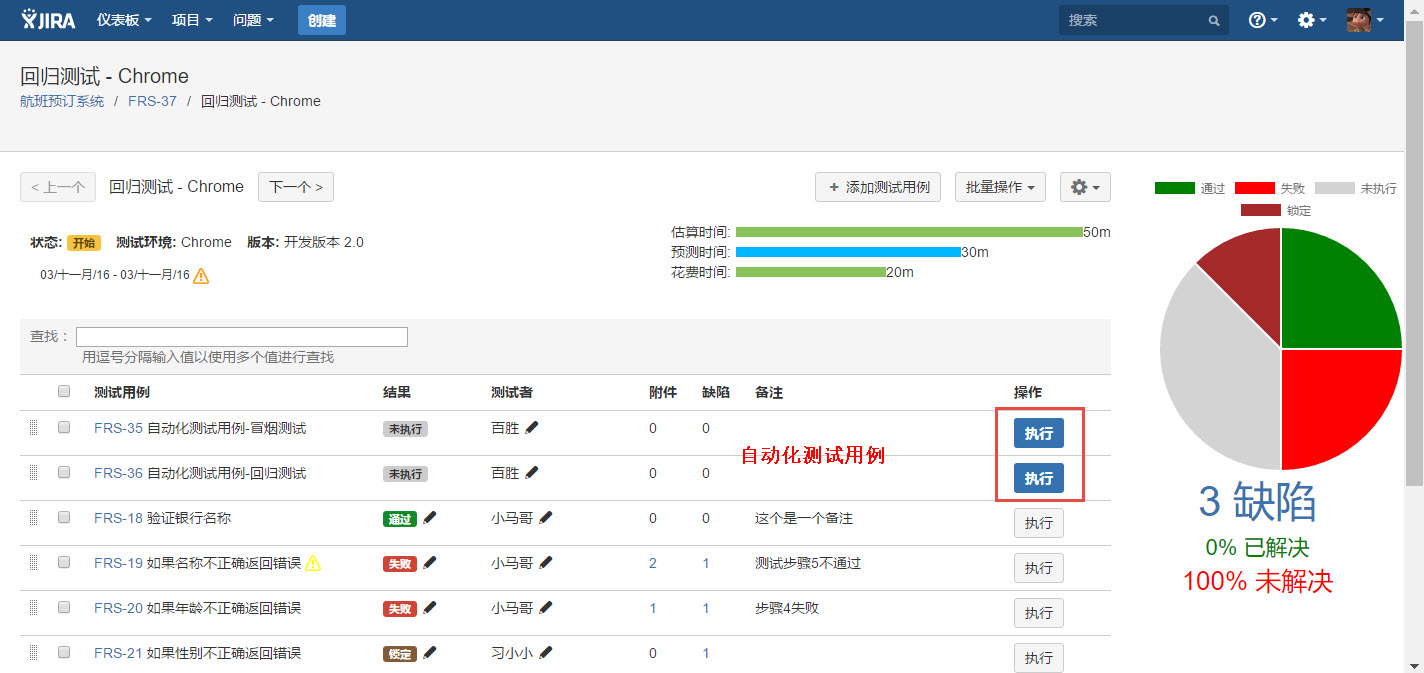Click the 查找 filter input field
Image resolution: width=1424 pixels, height=673 pixels.
241,337
